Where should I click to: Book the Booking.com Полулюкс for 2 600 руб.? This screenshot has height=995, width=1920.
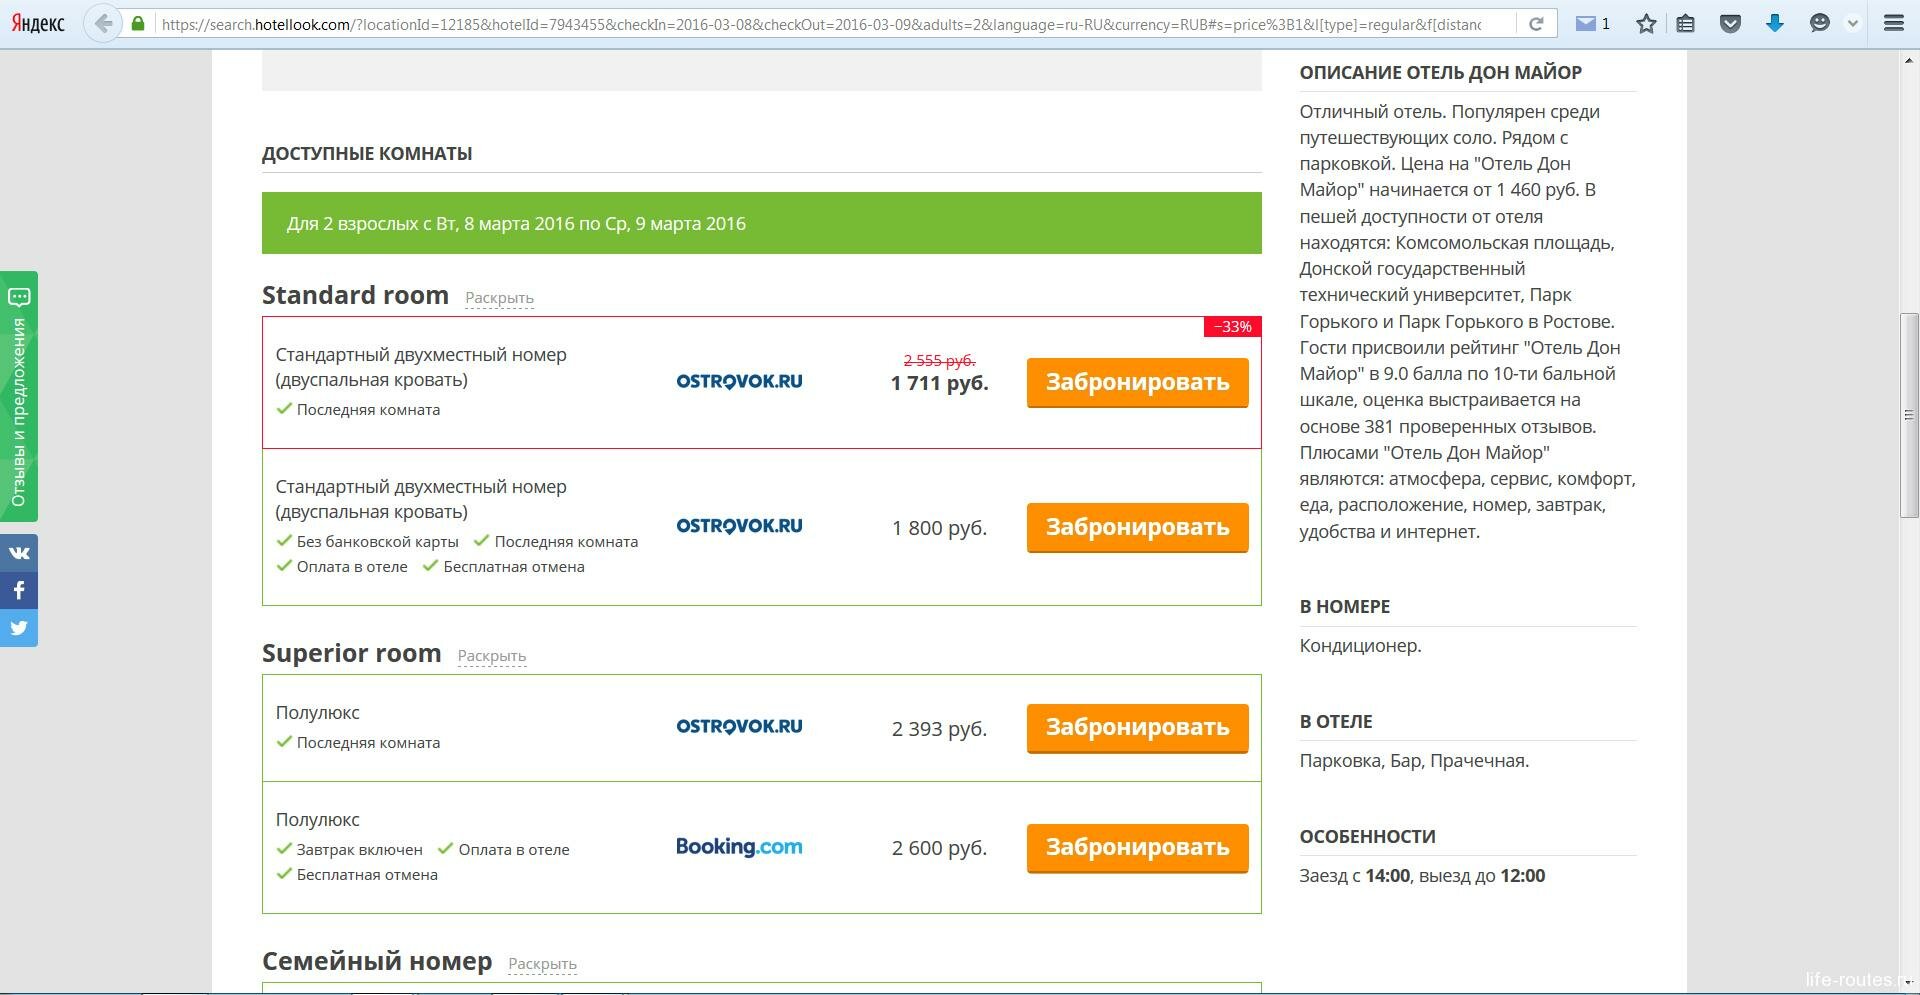tap(1137, 848)
